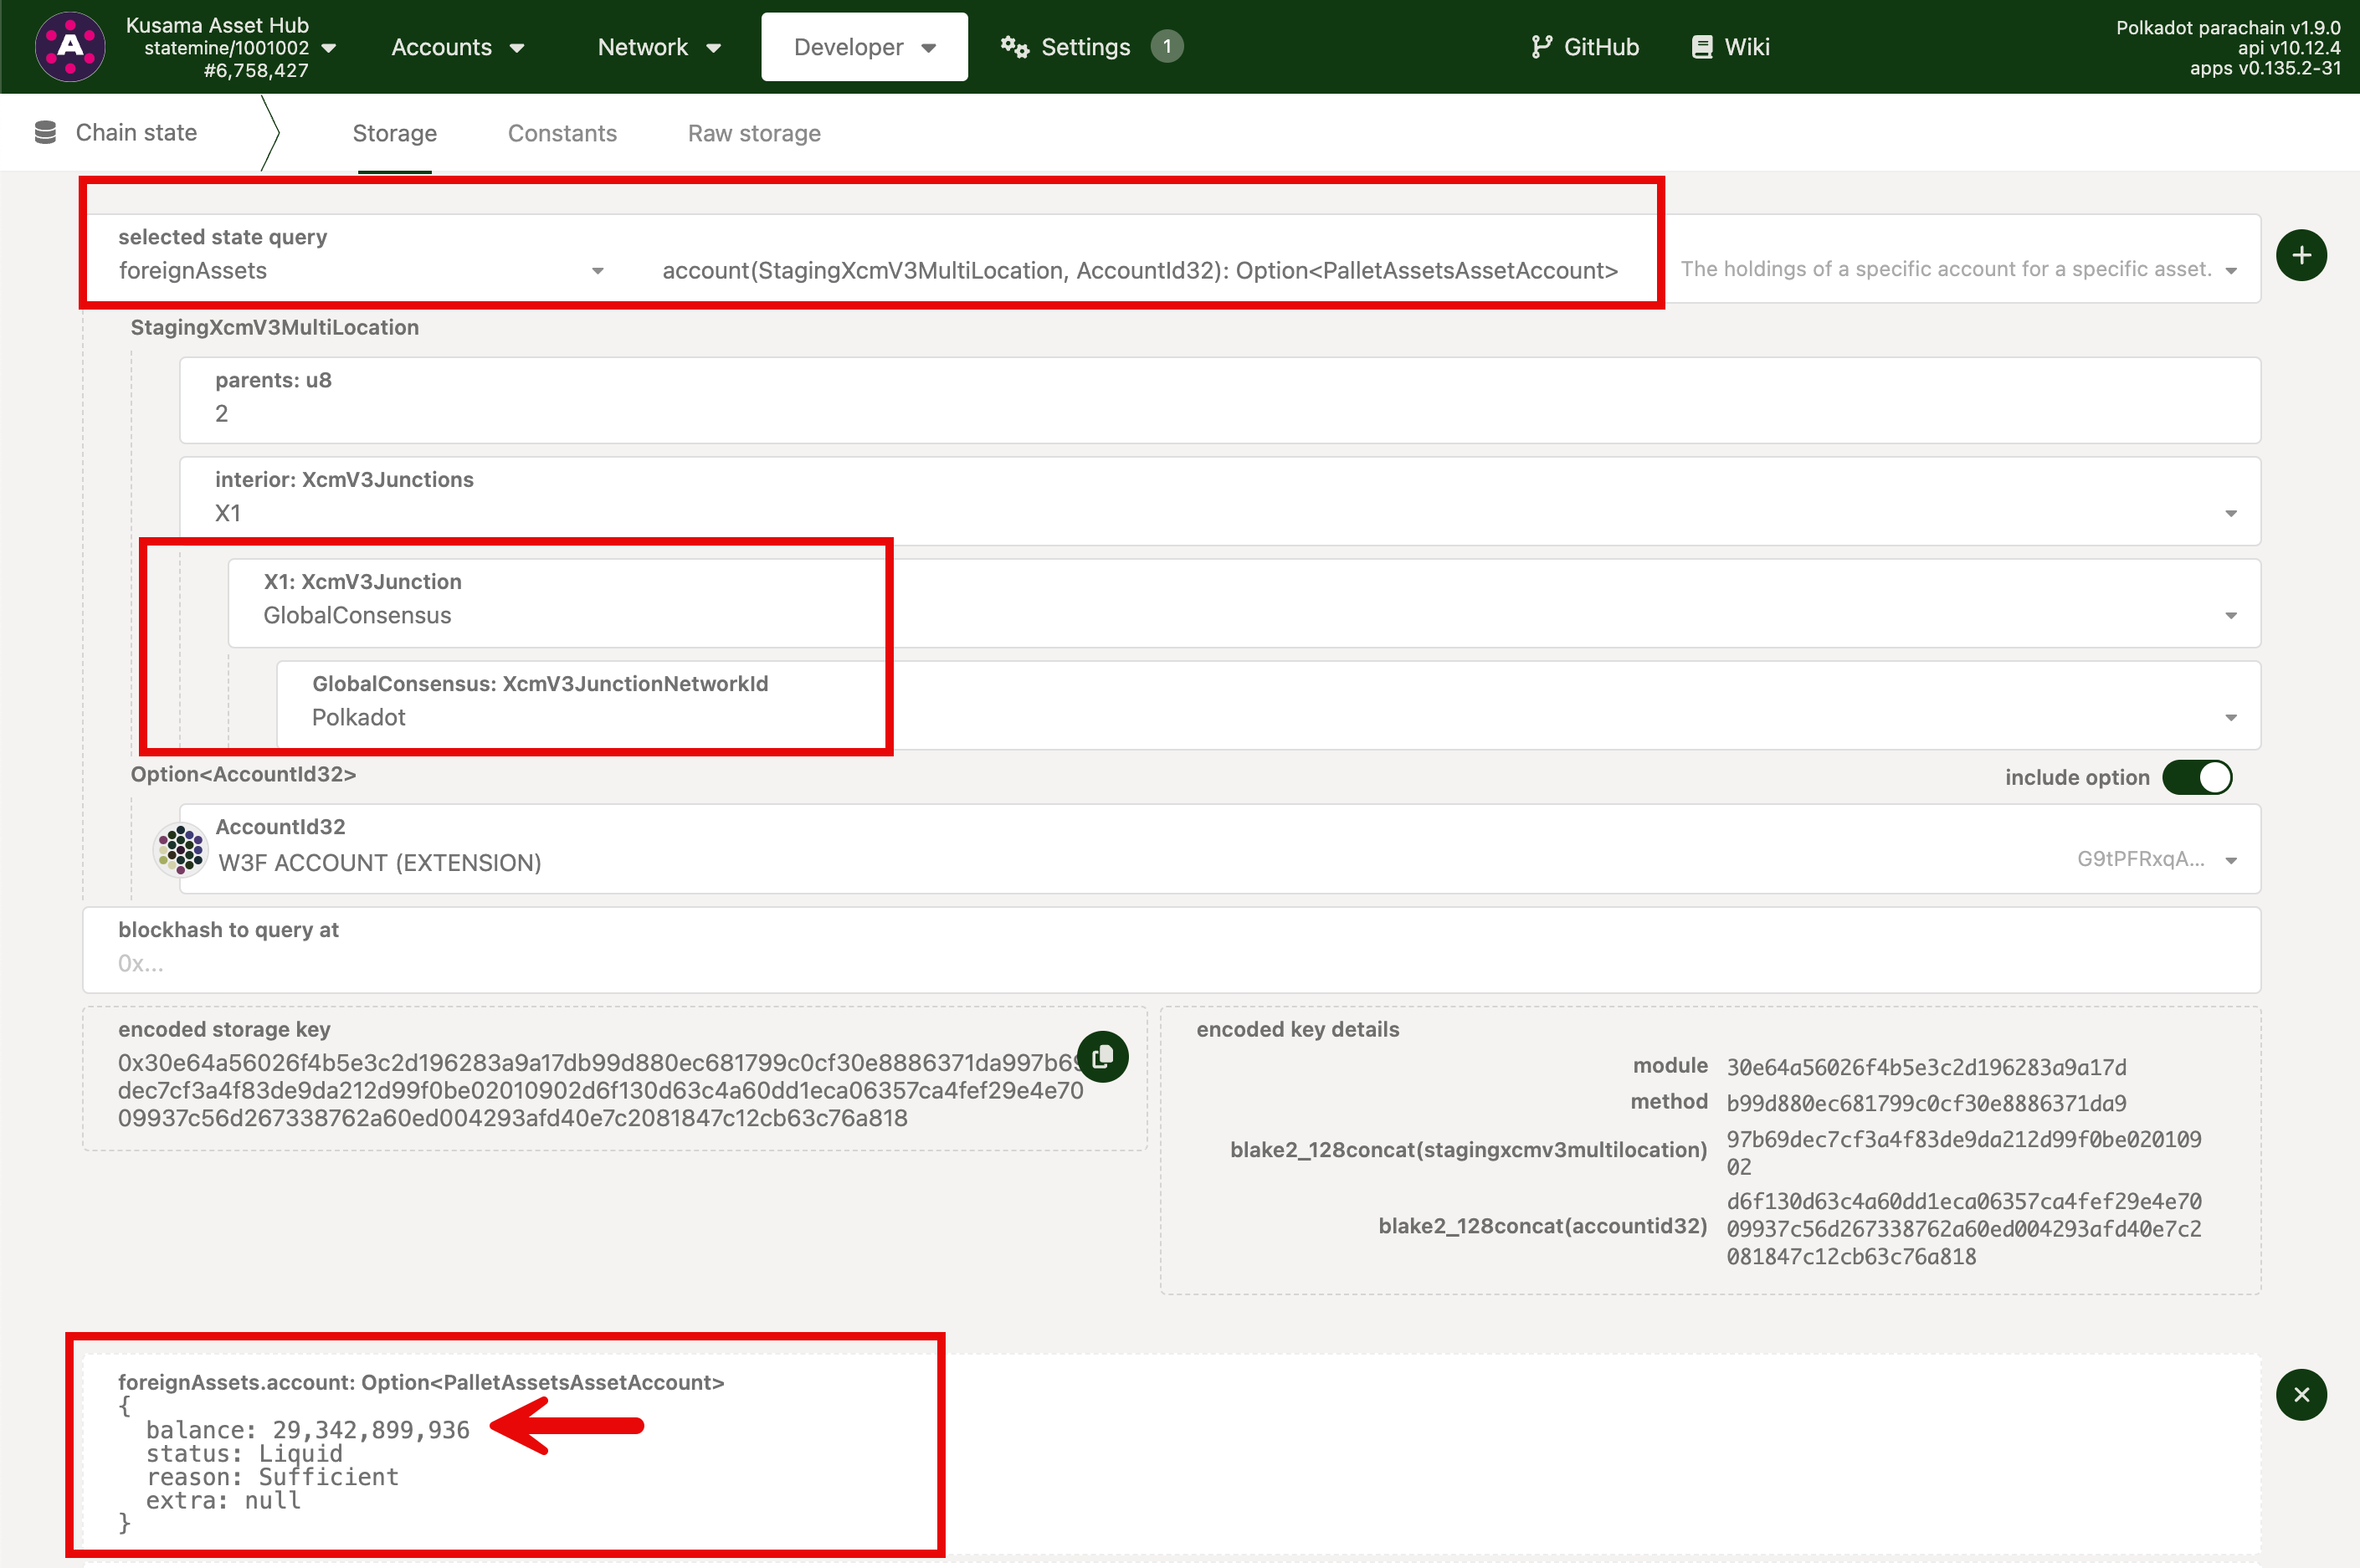This screenshot has height=1568, width=2360.
Task: Toggle the include option switch
Action: point(2196,777)
